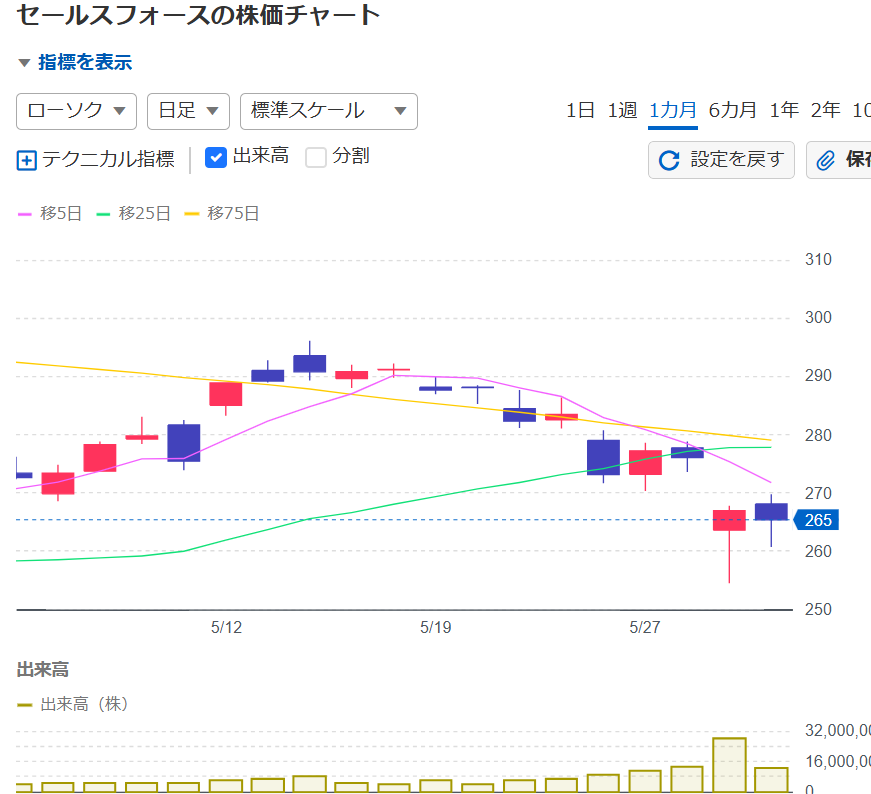Select the 1日 period tab
871x794 pixels.
580,110
